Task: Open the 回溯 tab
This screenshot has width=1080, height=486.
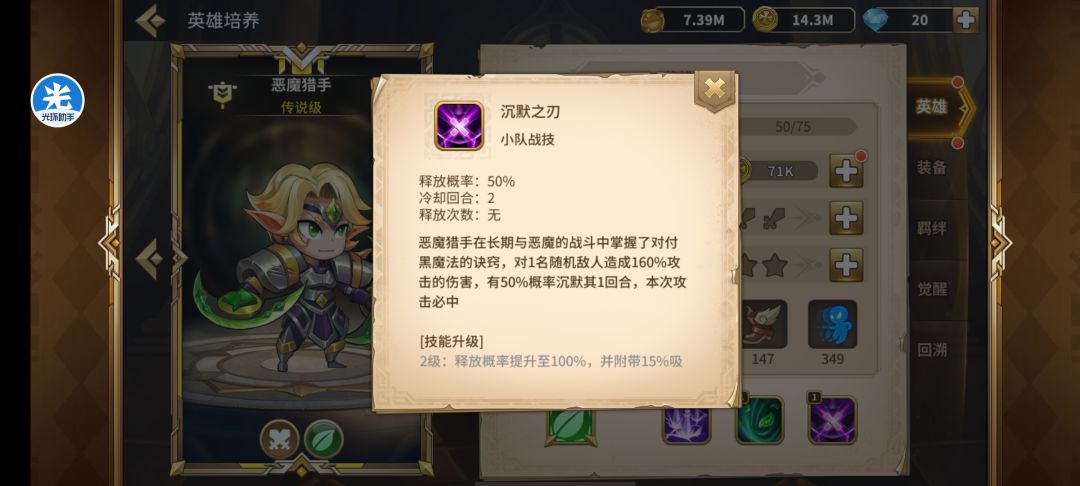Action: pos(931,349)
